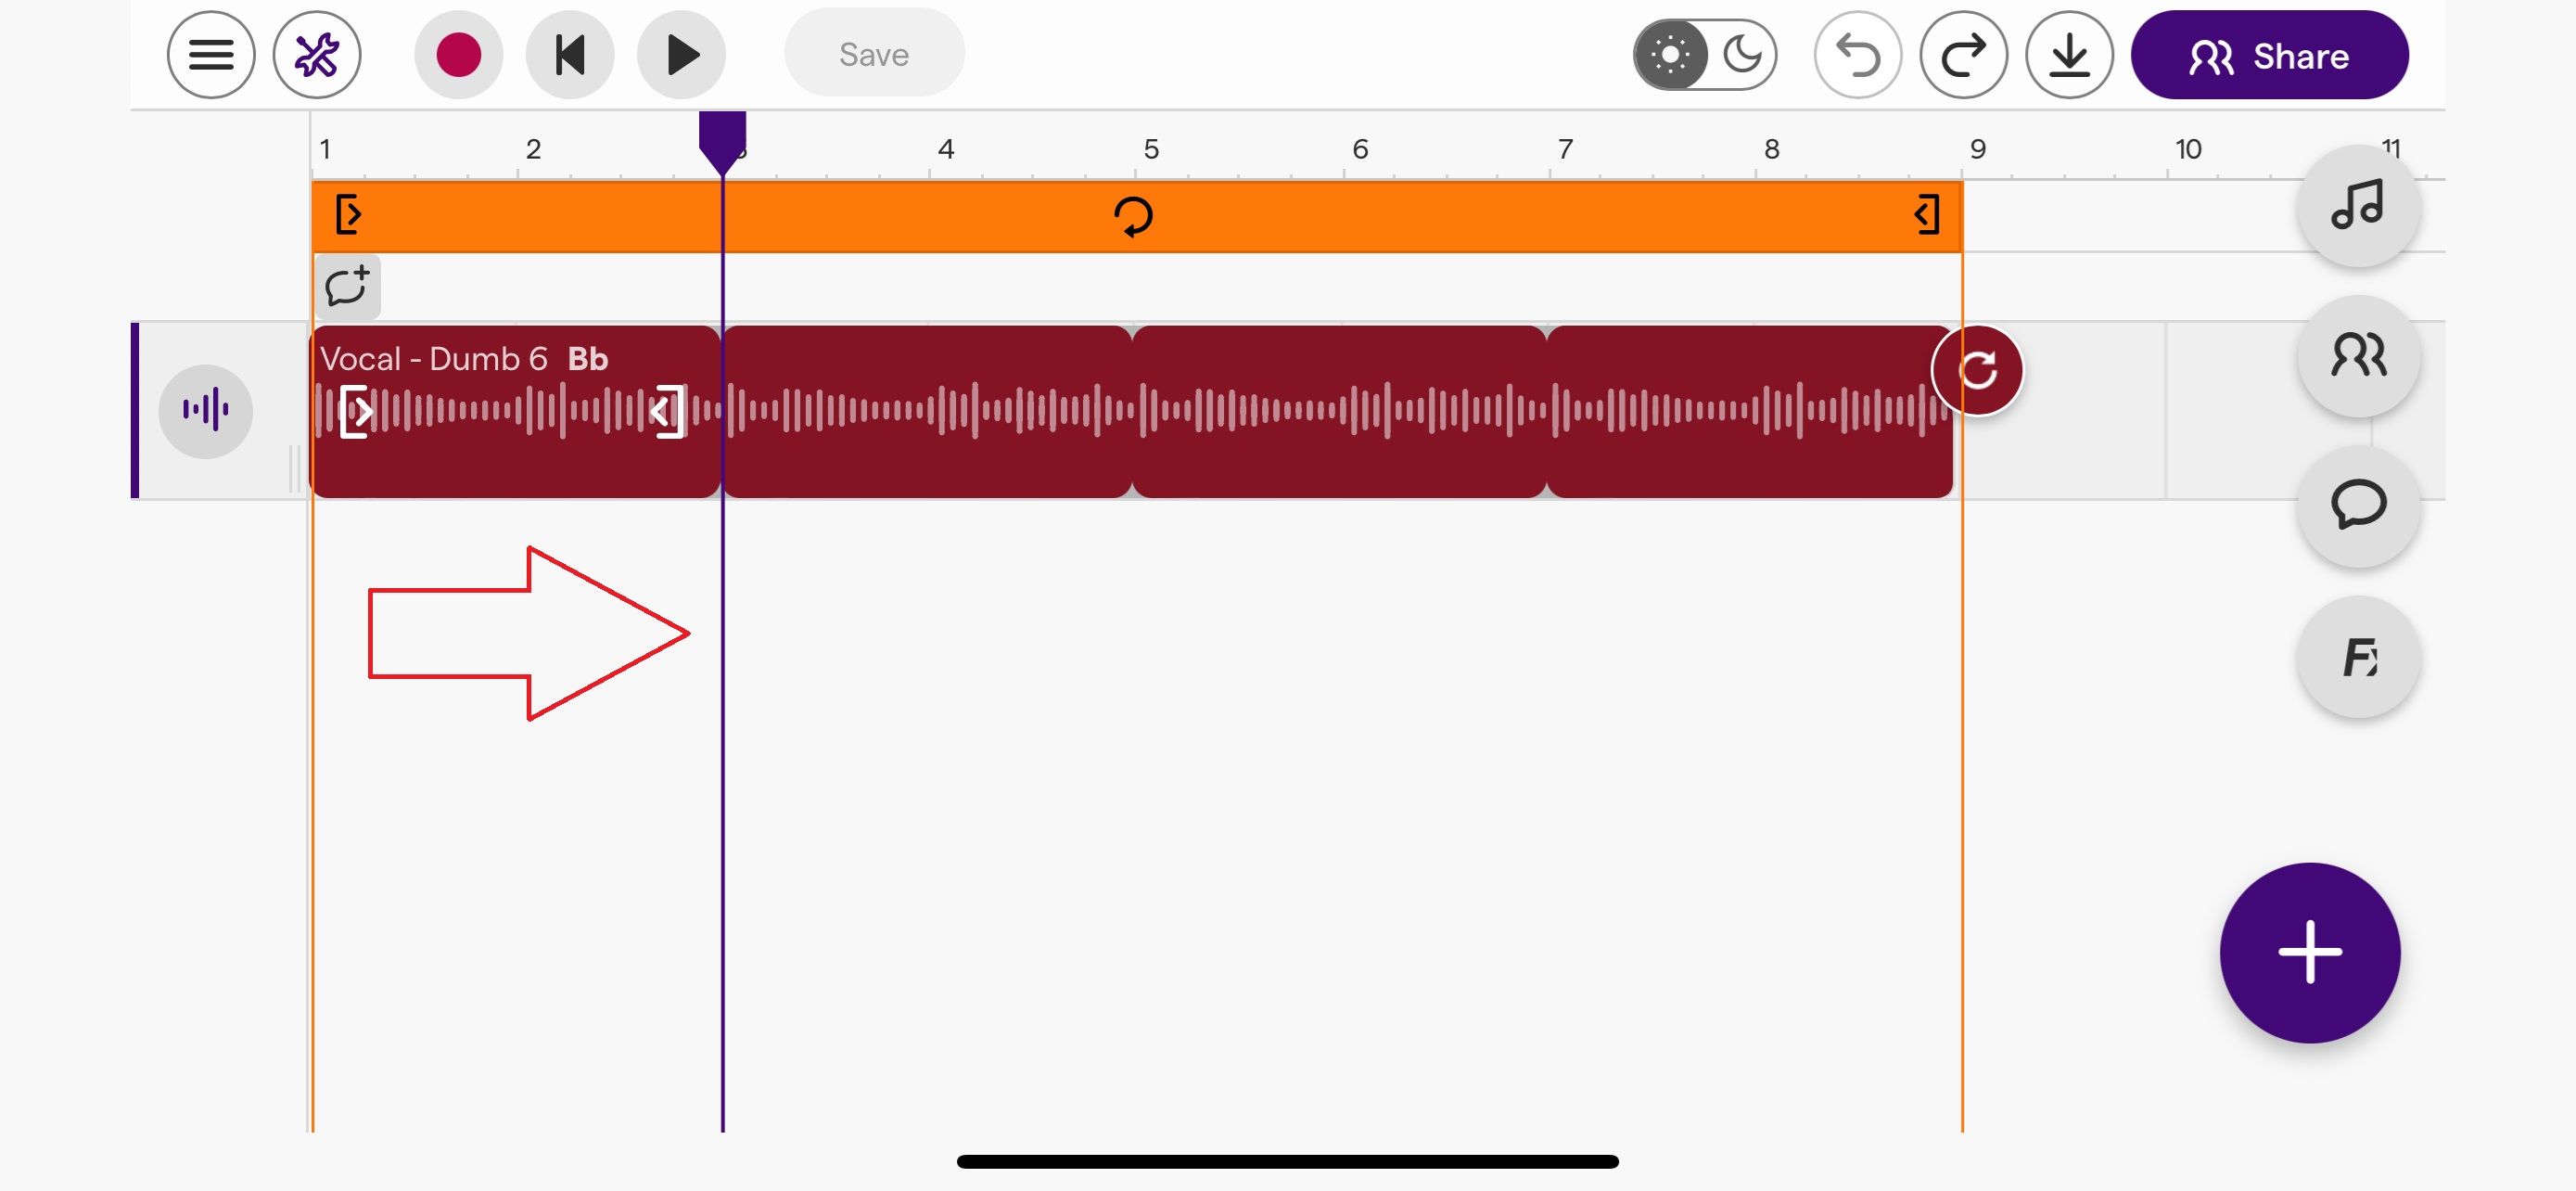This screenshot has width=2576, height=1191.
Task: Click bar 8 on the ruler
Action: click(1771, 149)
